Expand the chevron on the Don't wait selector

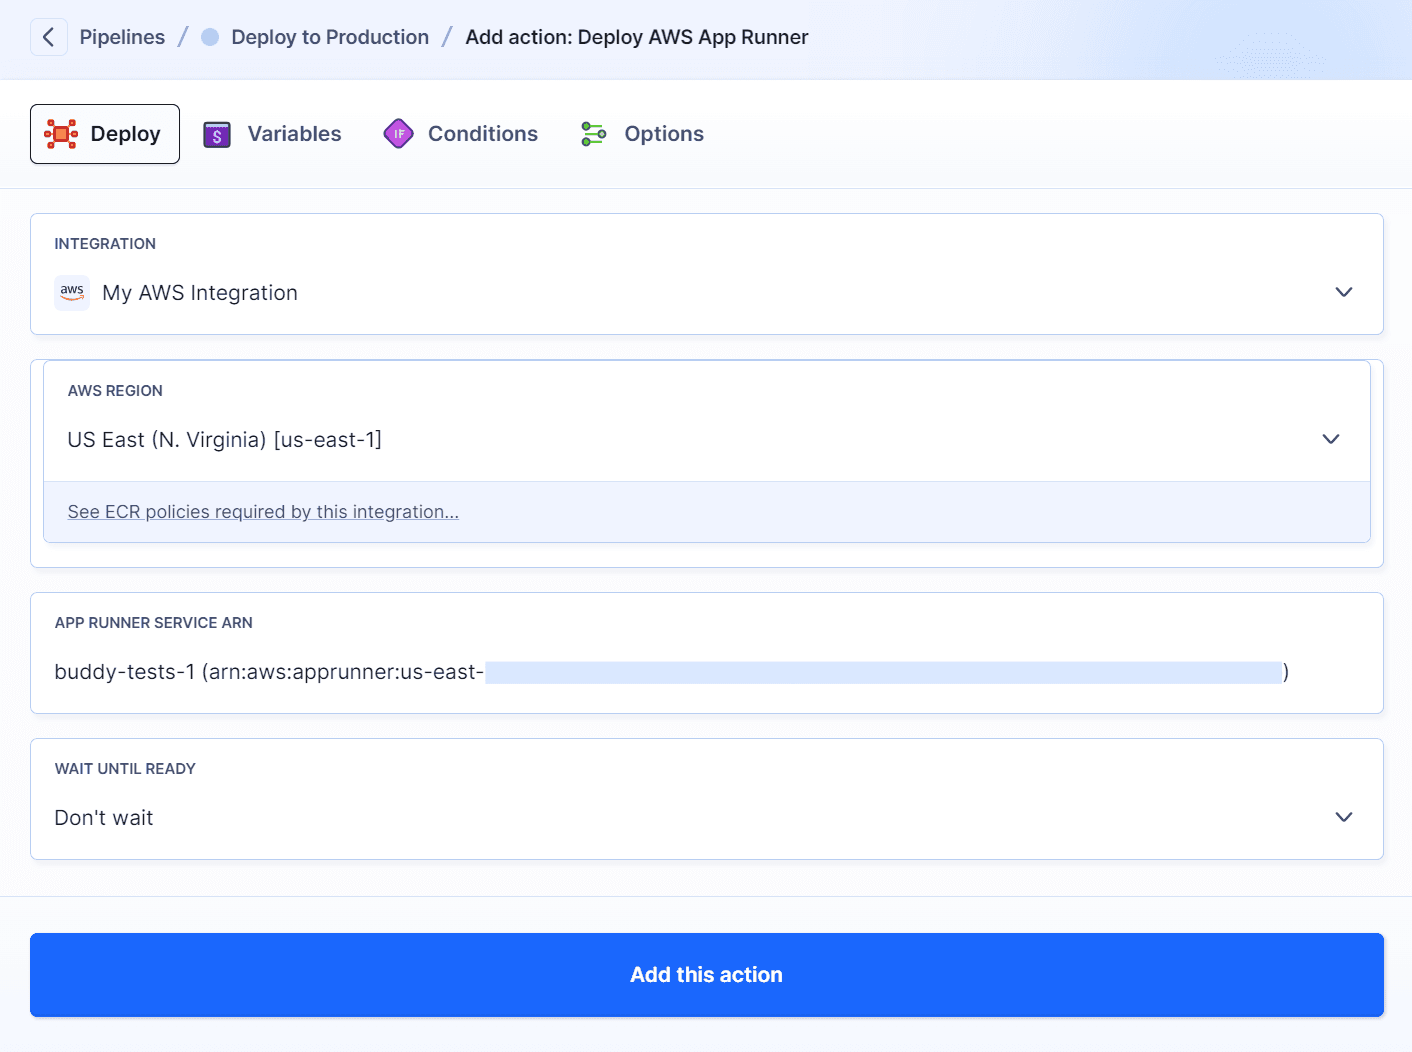1344,817
